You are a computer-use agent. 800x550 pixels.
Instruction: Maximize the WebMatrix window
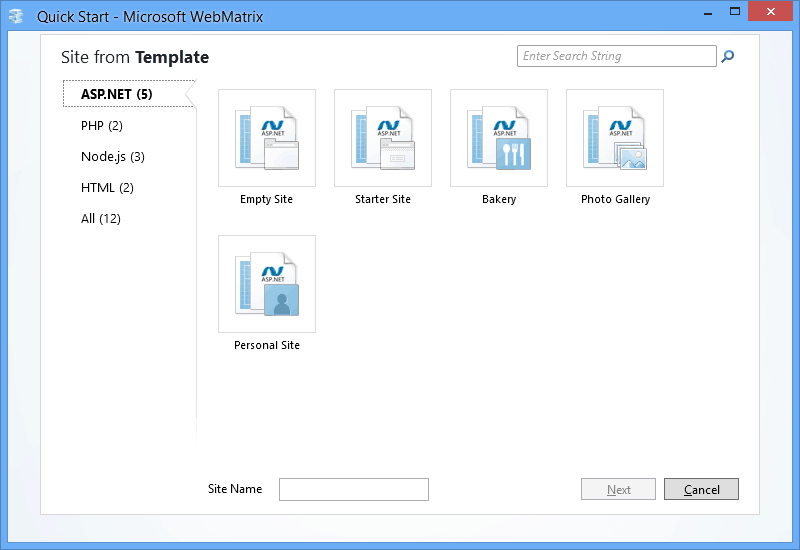735,11
